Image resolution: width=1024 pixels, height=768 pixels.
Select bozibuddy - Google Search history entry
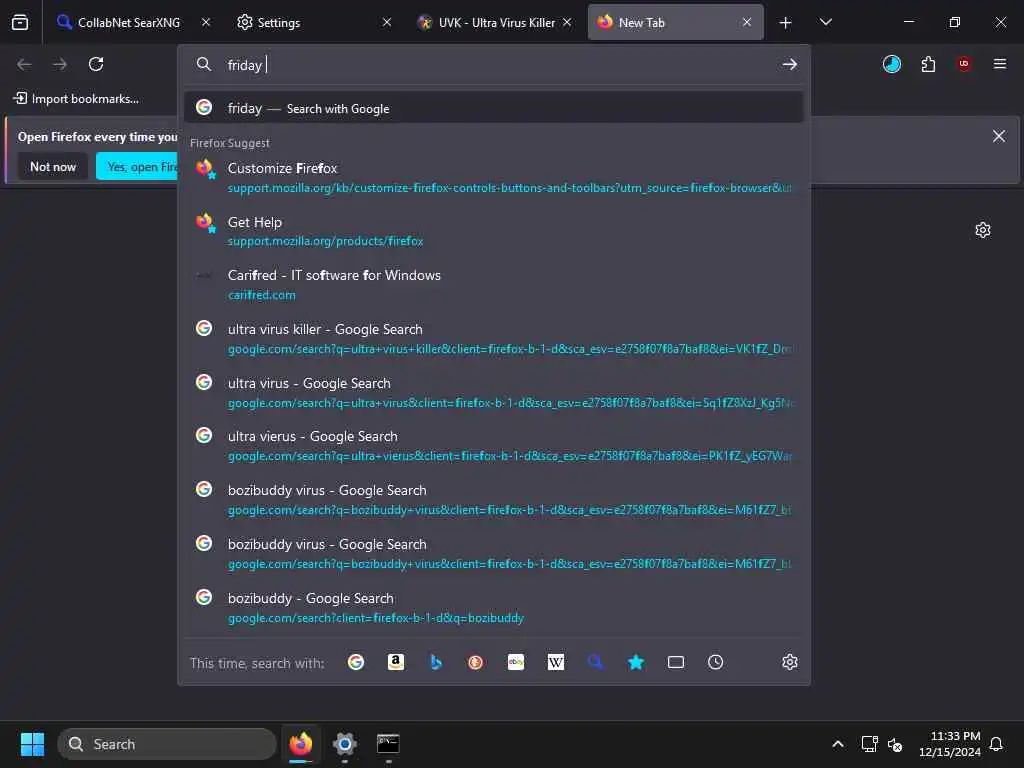pyautogui.click(x=494, y=607)
